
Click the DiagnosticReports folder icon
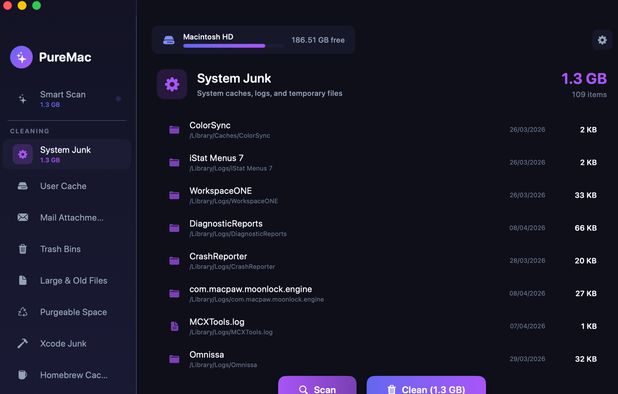coord(174,228)
